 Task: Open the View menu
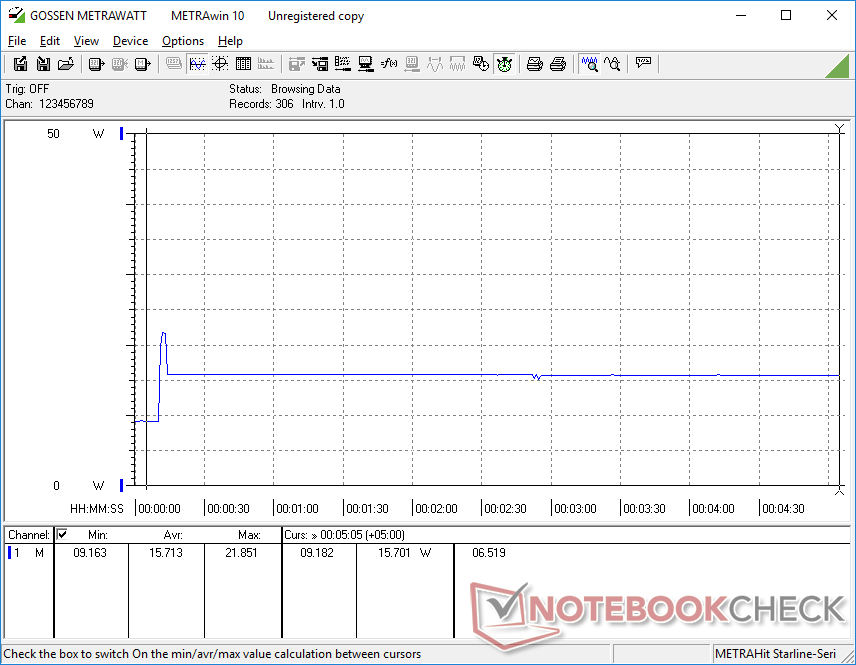pyautogui.click(x=86, y=41)
